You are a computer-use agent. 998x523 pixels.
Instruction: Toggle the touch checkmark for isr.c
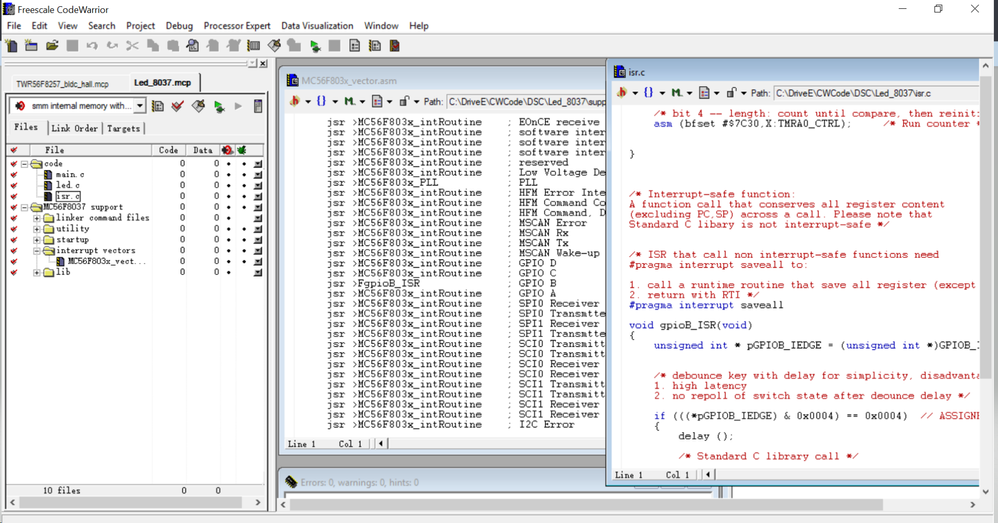pos(14,196)
